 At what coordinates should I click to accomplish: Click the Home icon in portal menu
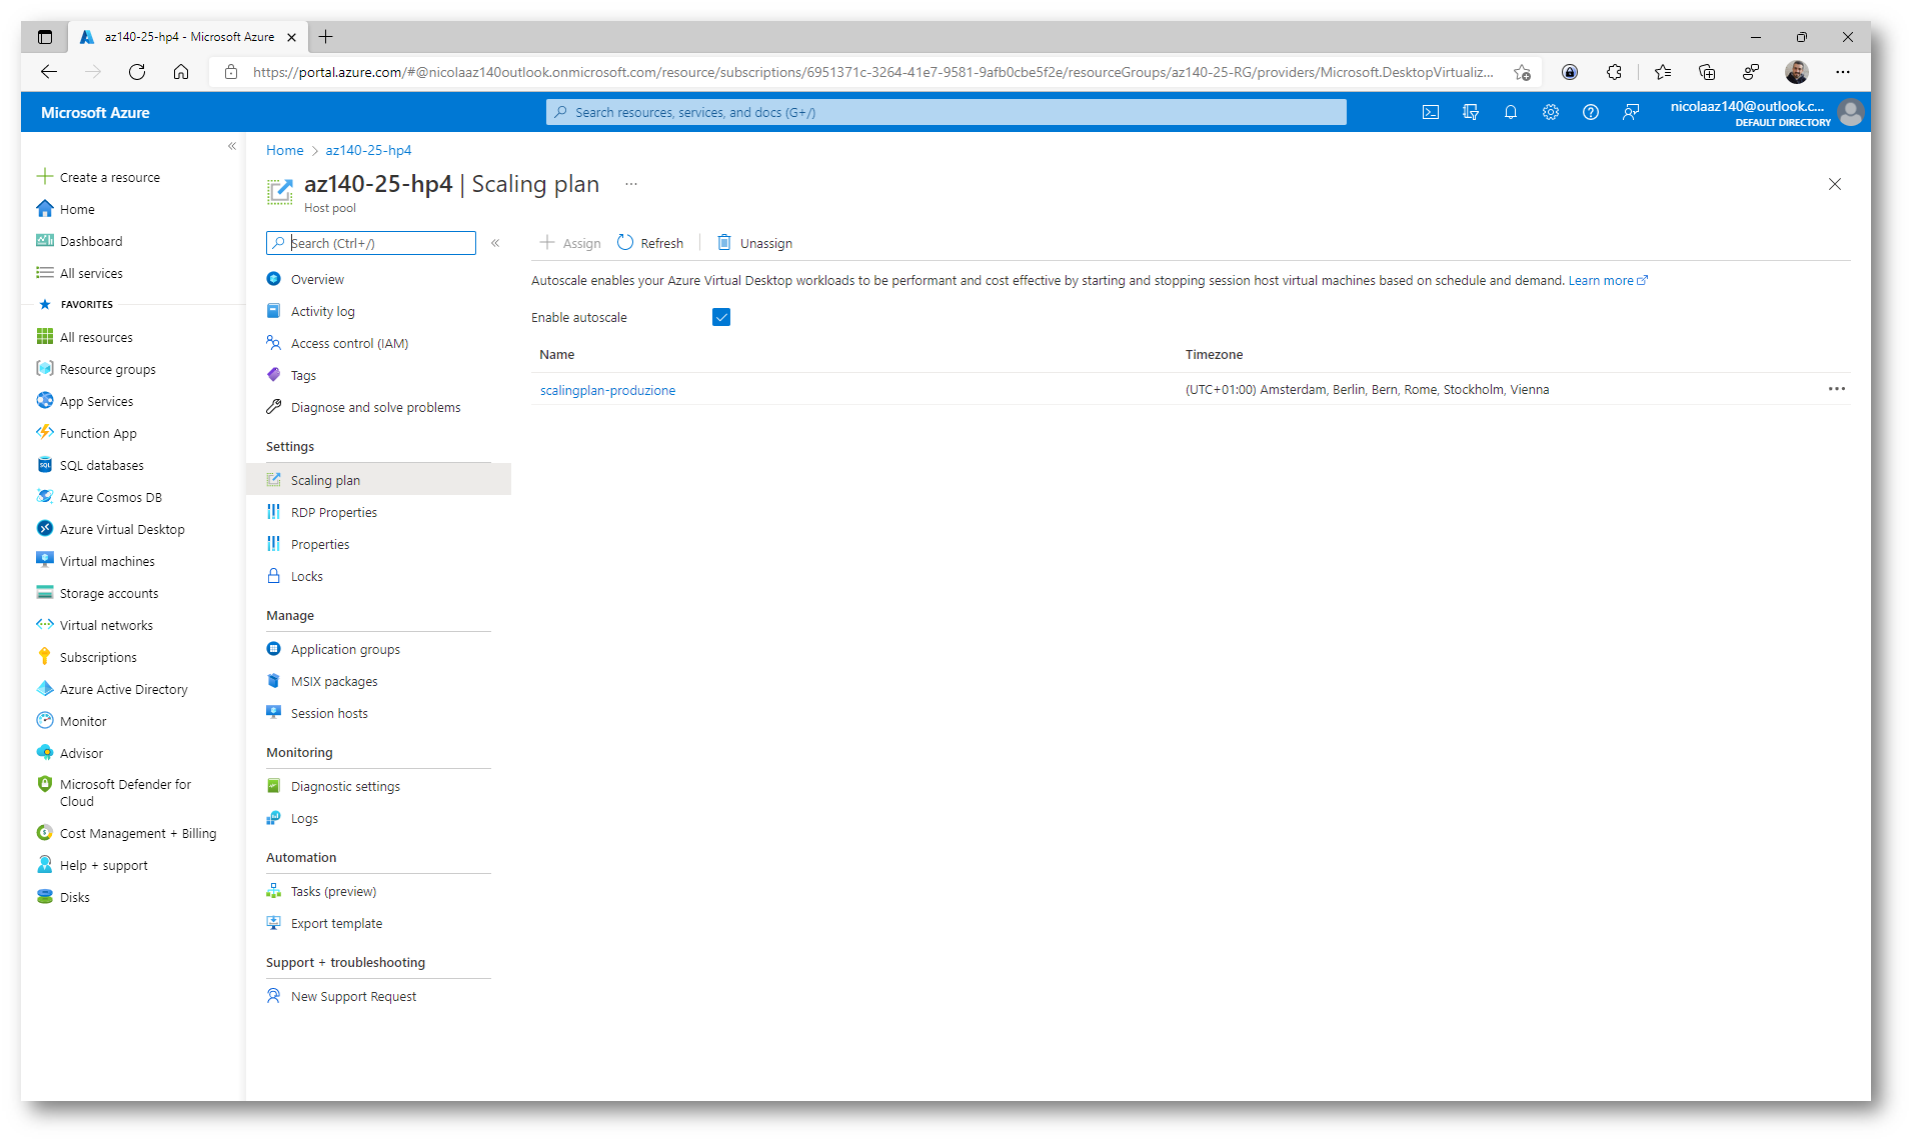(x=45, y=209)
